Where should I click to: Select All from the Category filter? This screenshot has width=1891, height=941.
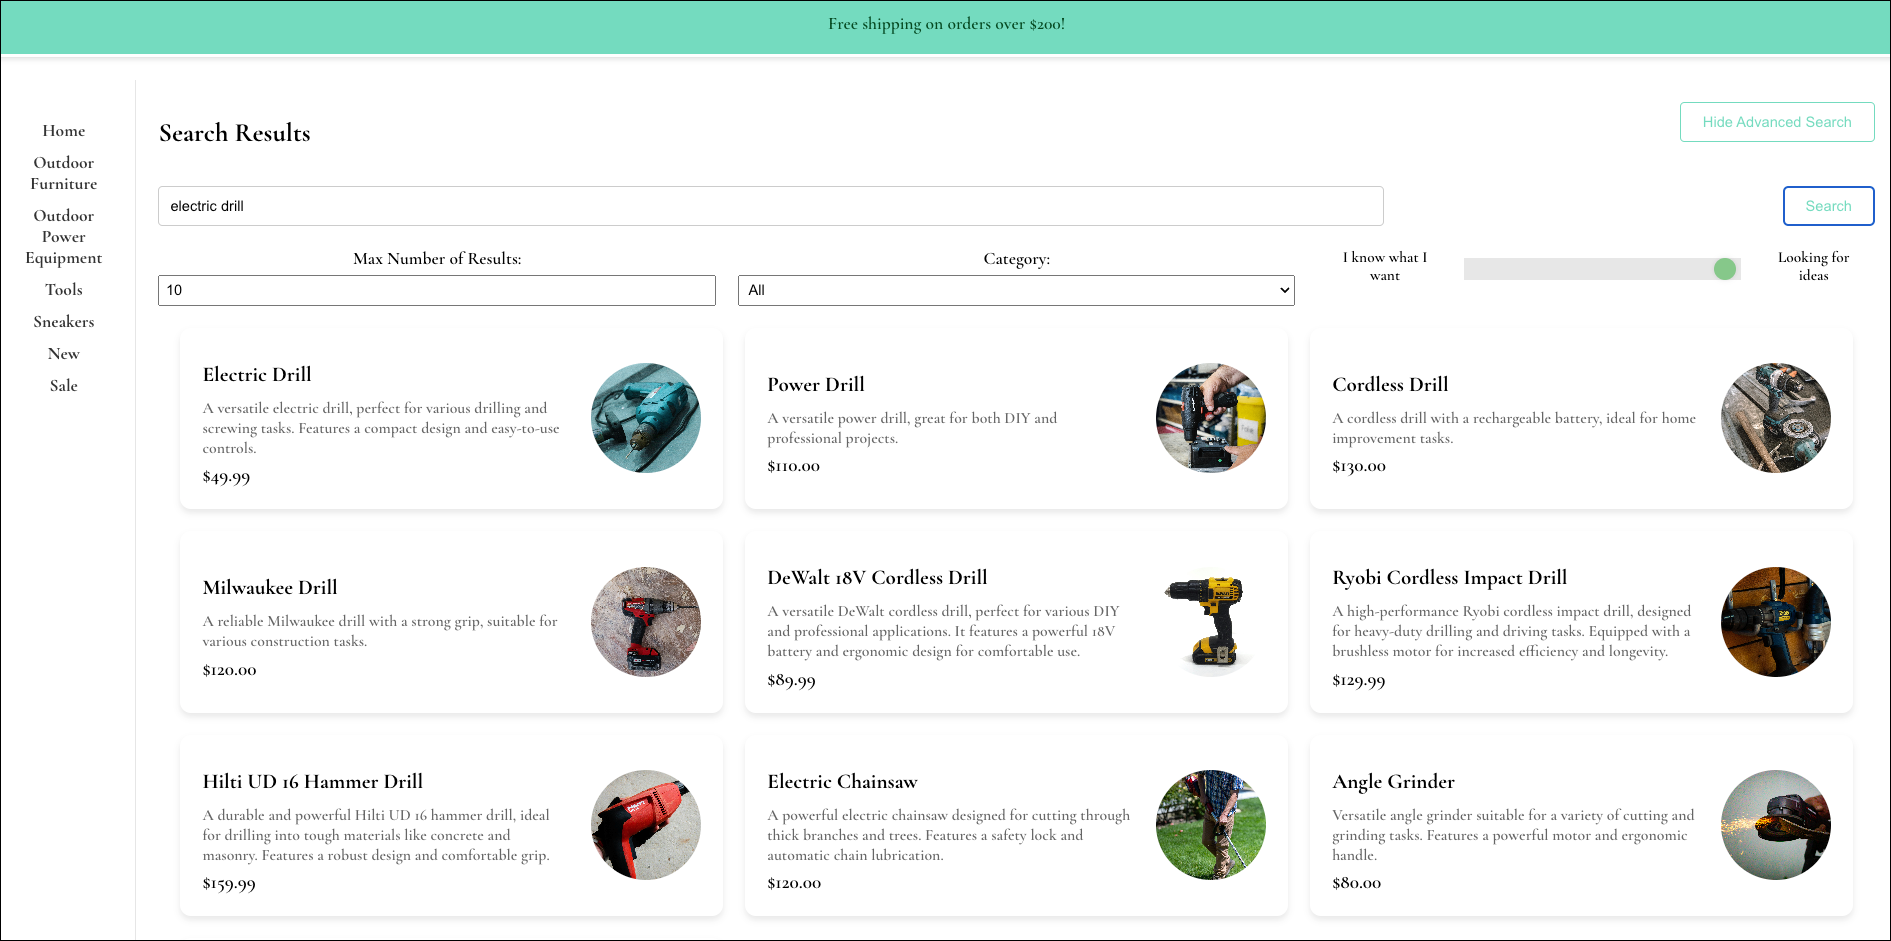(1015, 290)
